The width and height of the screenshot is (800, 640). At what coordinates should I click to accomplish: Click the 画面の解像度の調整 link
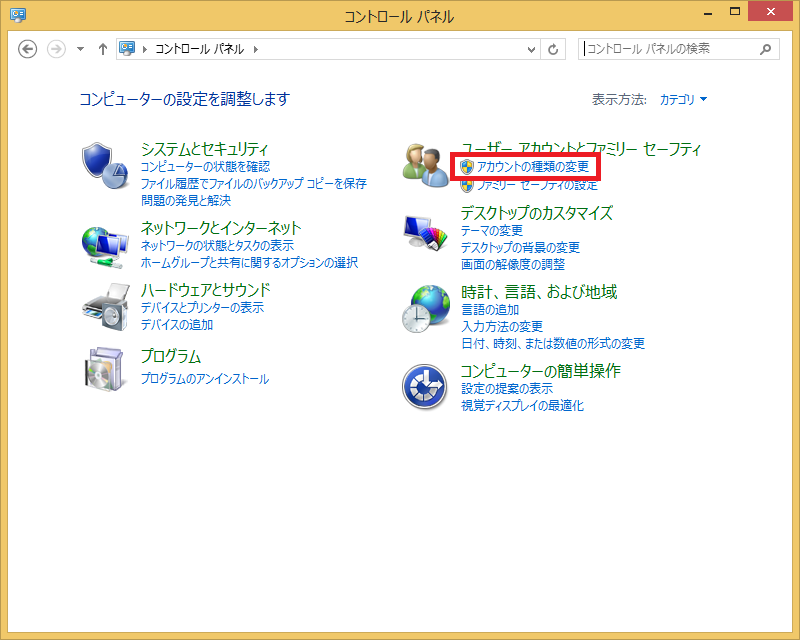[512, 265]
